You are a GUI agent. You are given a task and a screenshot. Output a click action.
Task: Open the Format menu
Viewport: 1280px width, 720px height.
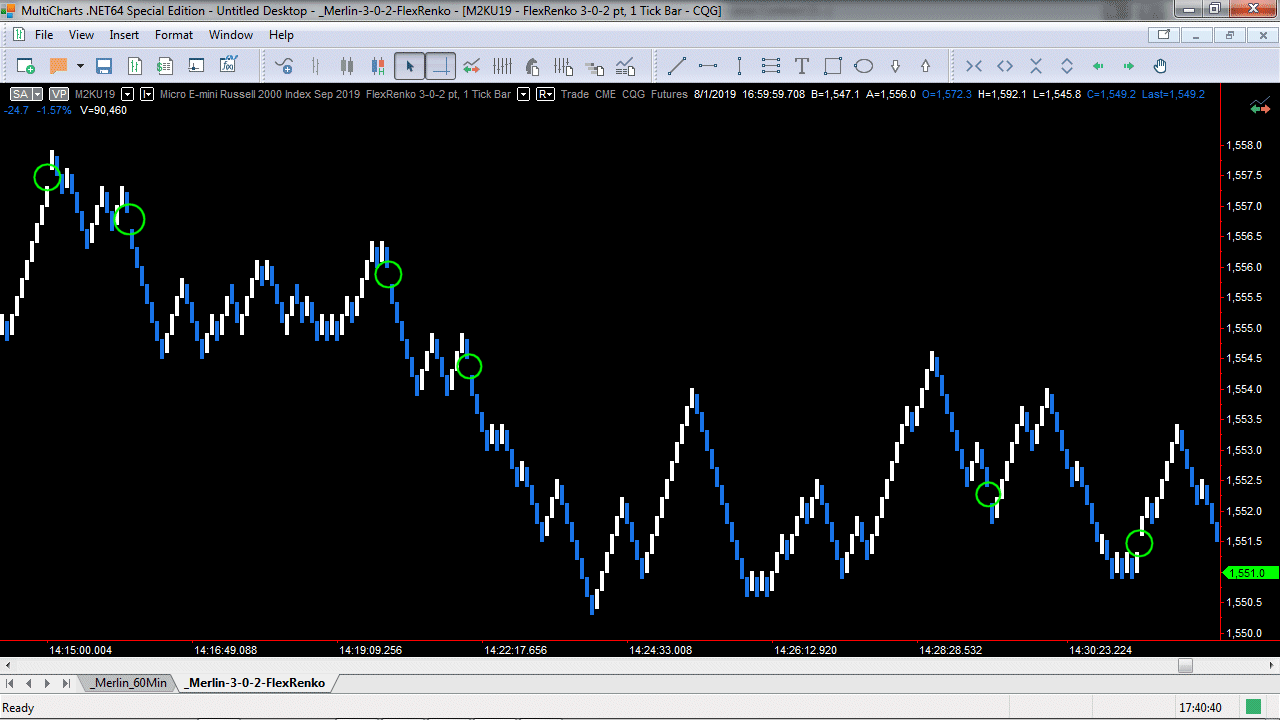(174, 35)
